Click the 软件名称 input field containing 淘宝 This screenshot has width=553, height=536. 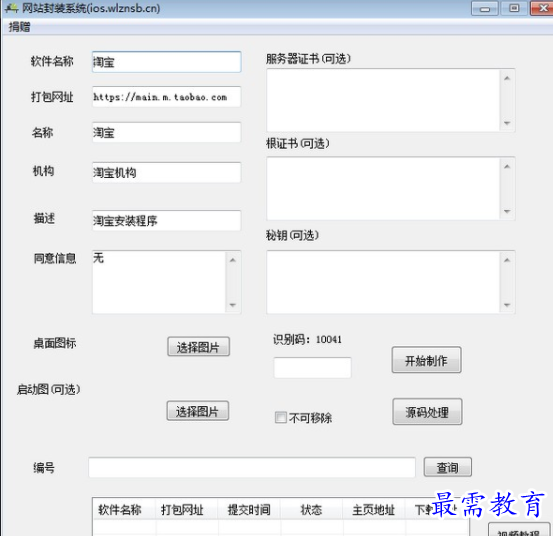(x=166, y=62)
